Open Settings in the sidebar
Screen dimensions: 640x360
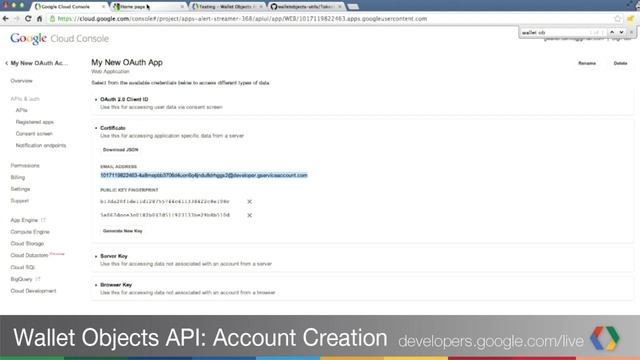[x=20, y=189]
